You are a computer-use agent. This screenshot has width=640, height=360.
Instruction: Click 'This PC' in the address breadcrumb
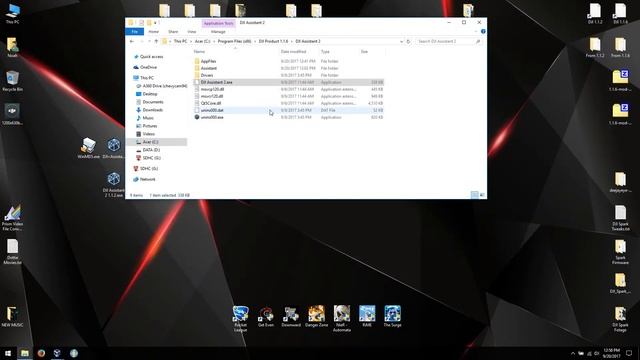coord(180,41)
